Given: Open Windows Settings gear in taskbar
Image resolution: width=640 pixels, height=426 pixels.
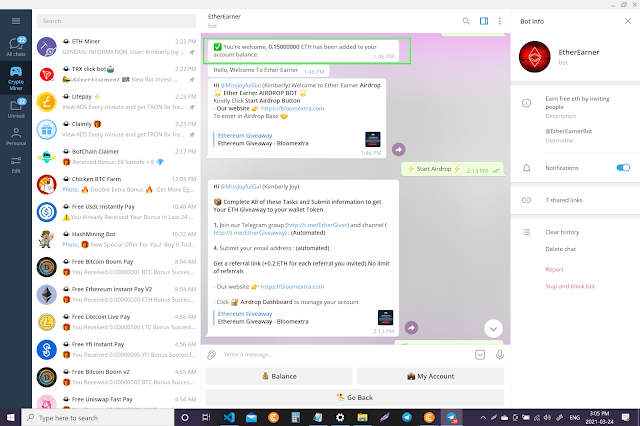Looking at the screenshot, I should click(x=340, y=417).
